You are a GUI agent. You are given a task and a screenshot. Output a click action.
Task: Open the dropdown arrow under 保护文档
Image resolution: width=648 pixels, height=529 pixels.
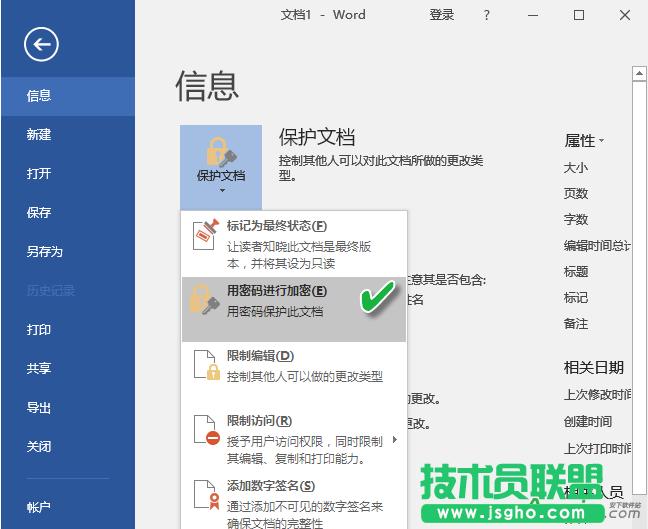point(221,189)
